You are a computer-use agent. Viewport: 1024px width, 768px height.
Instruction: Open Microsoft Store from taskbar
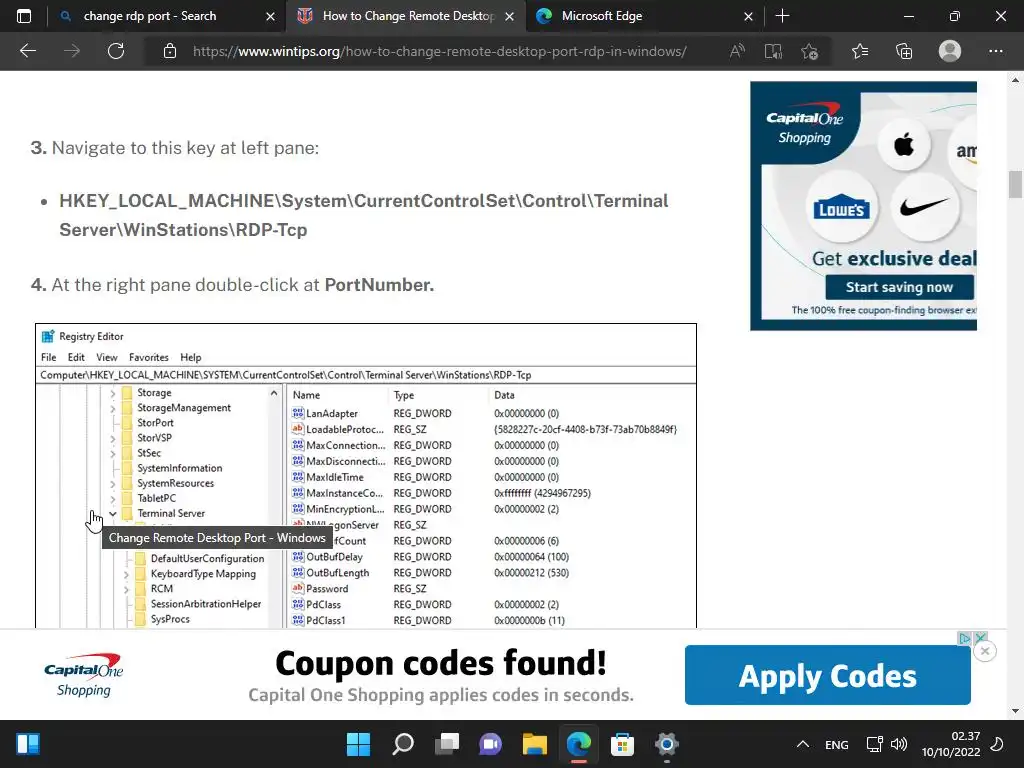click(x=622, y=744)
